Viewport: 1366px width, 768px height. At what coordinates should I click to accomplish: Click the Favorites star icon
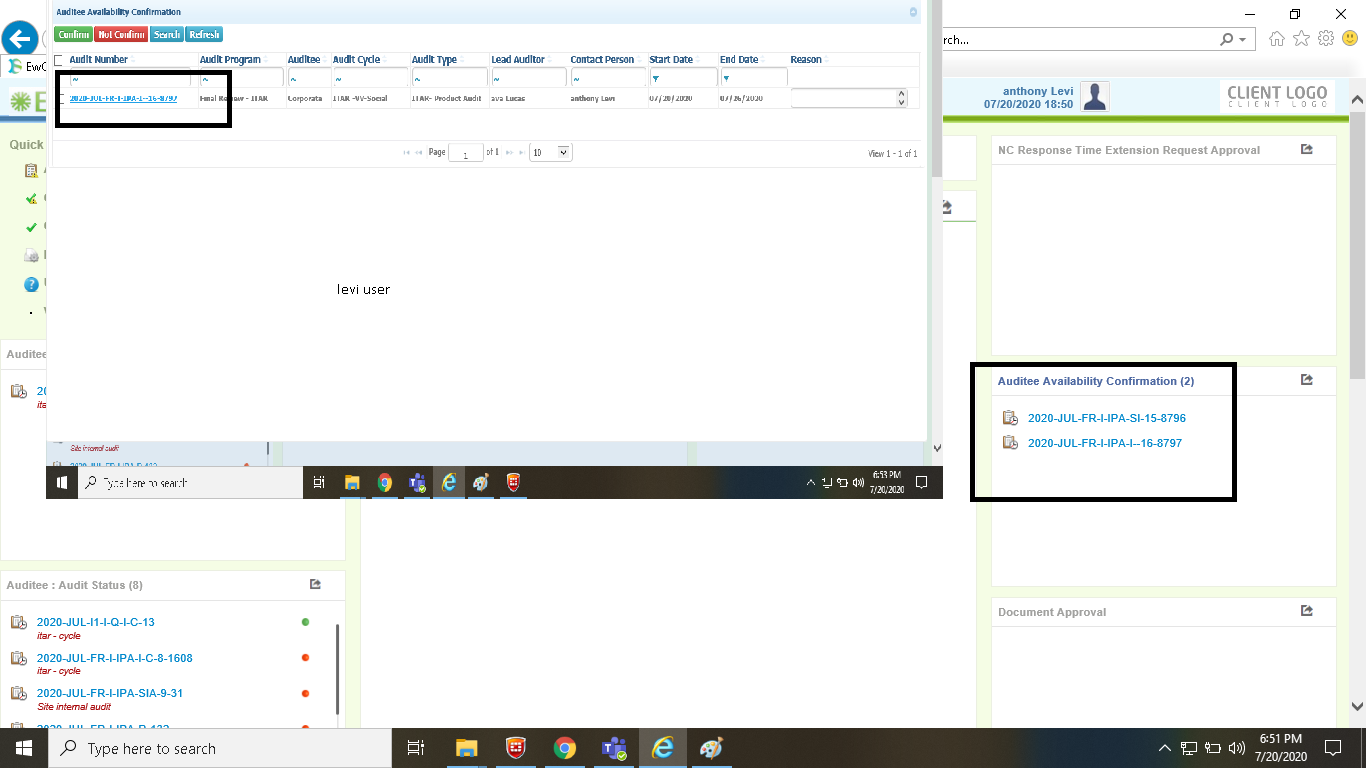click(1301, 39)
